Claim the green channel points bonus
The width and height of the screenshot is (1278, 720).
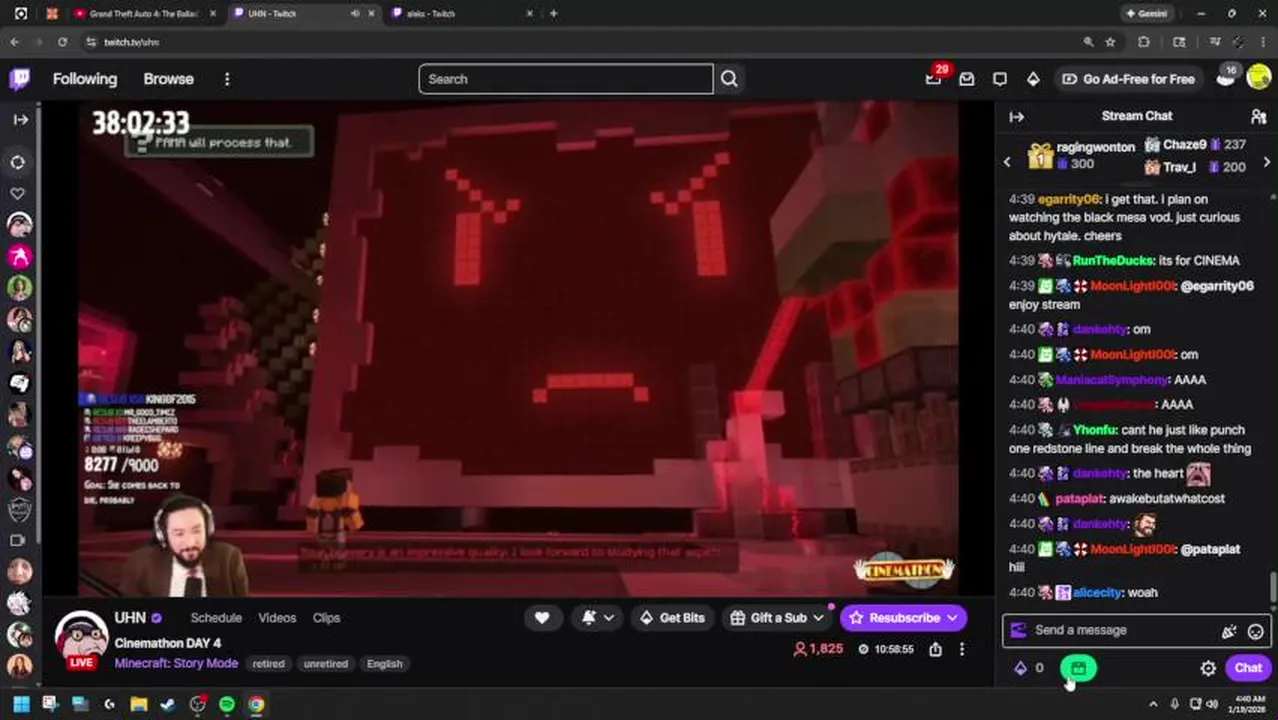coord(1078,668)
